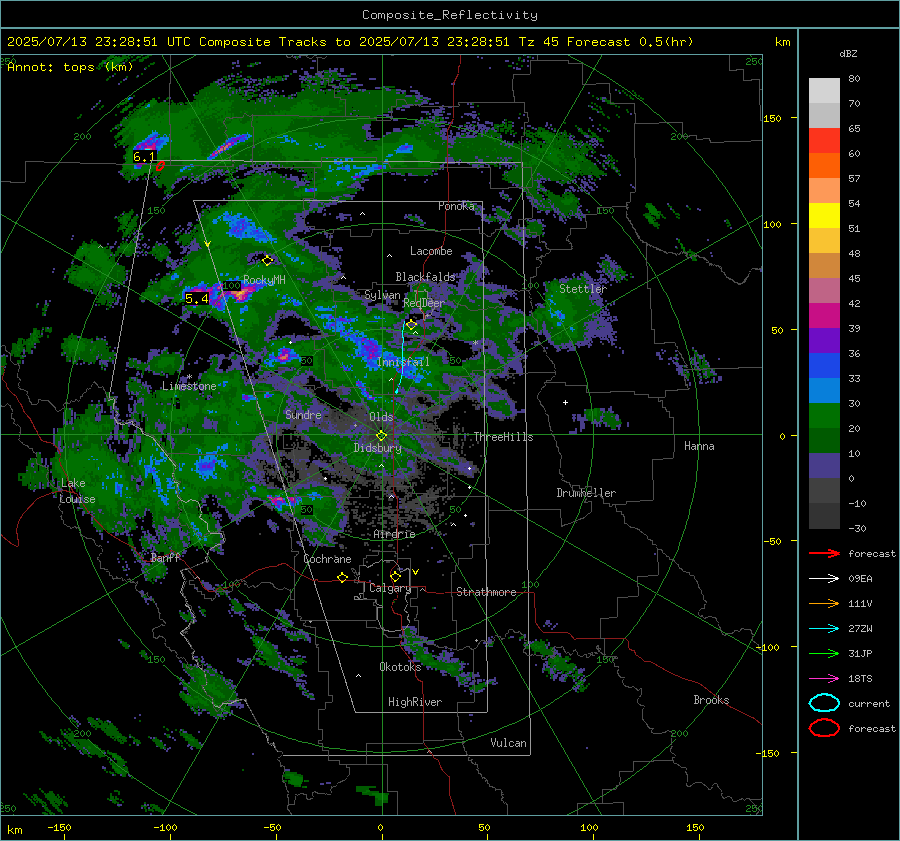Click the red swatch in the dBZ legend
The height and width of the screenshot is (841, 900).
click(824, 141)
